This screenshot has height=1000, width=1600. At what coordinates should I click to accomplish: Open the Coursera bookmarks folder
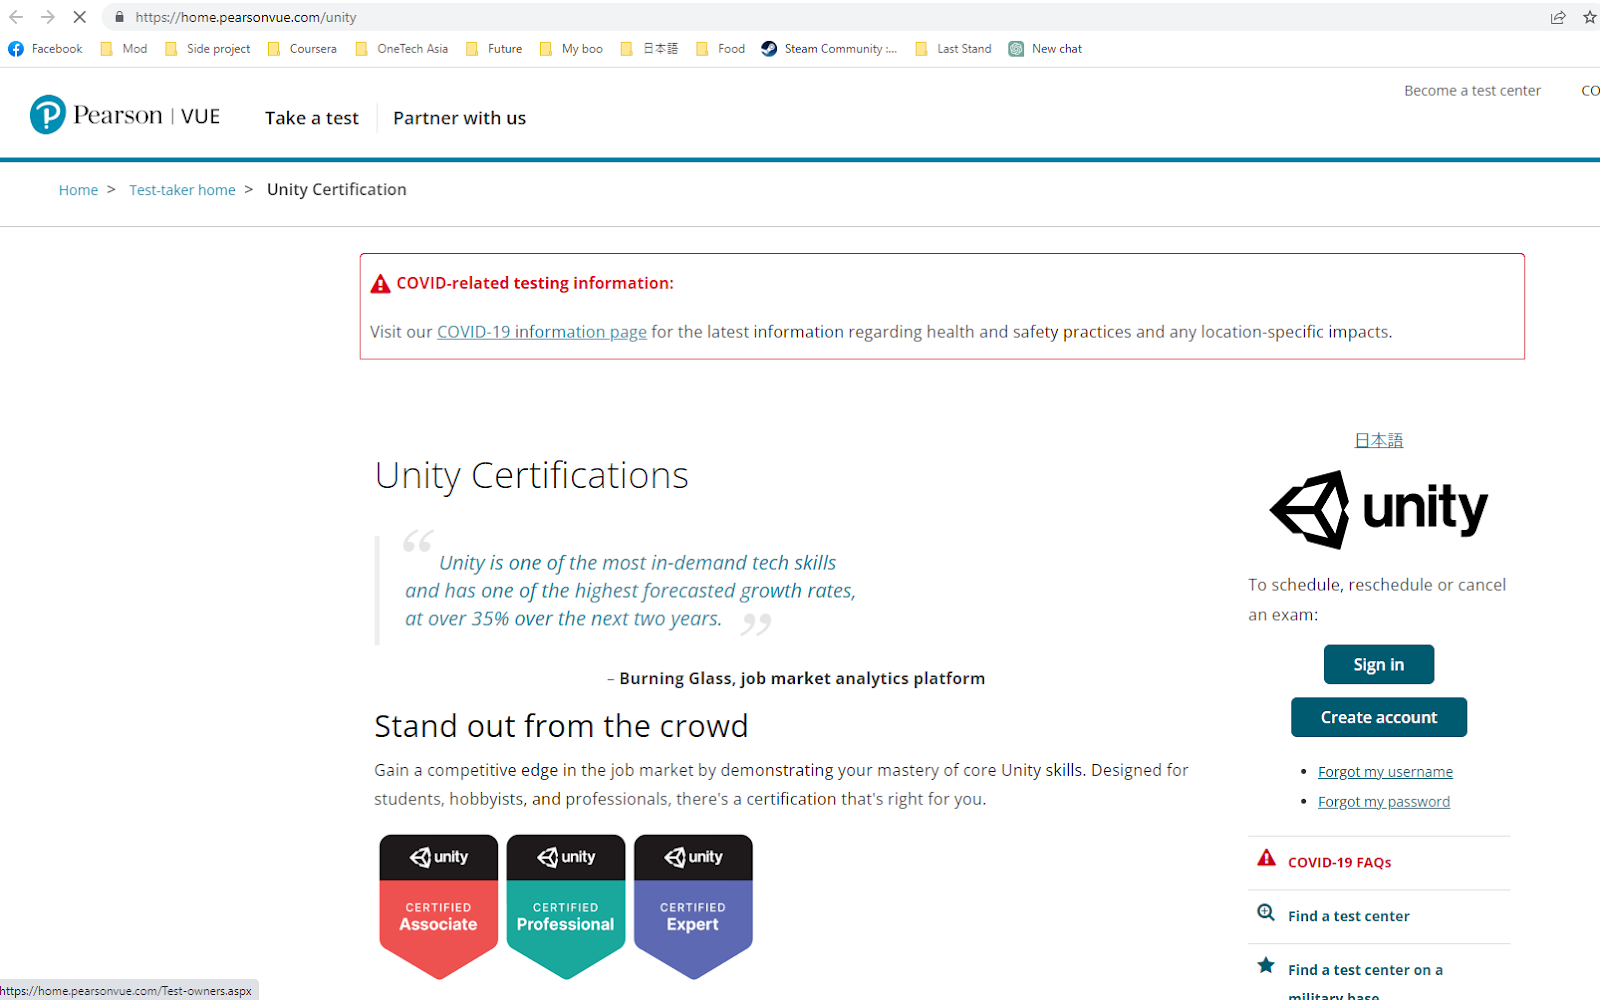(302, 48)
